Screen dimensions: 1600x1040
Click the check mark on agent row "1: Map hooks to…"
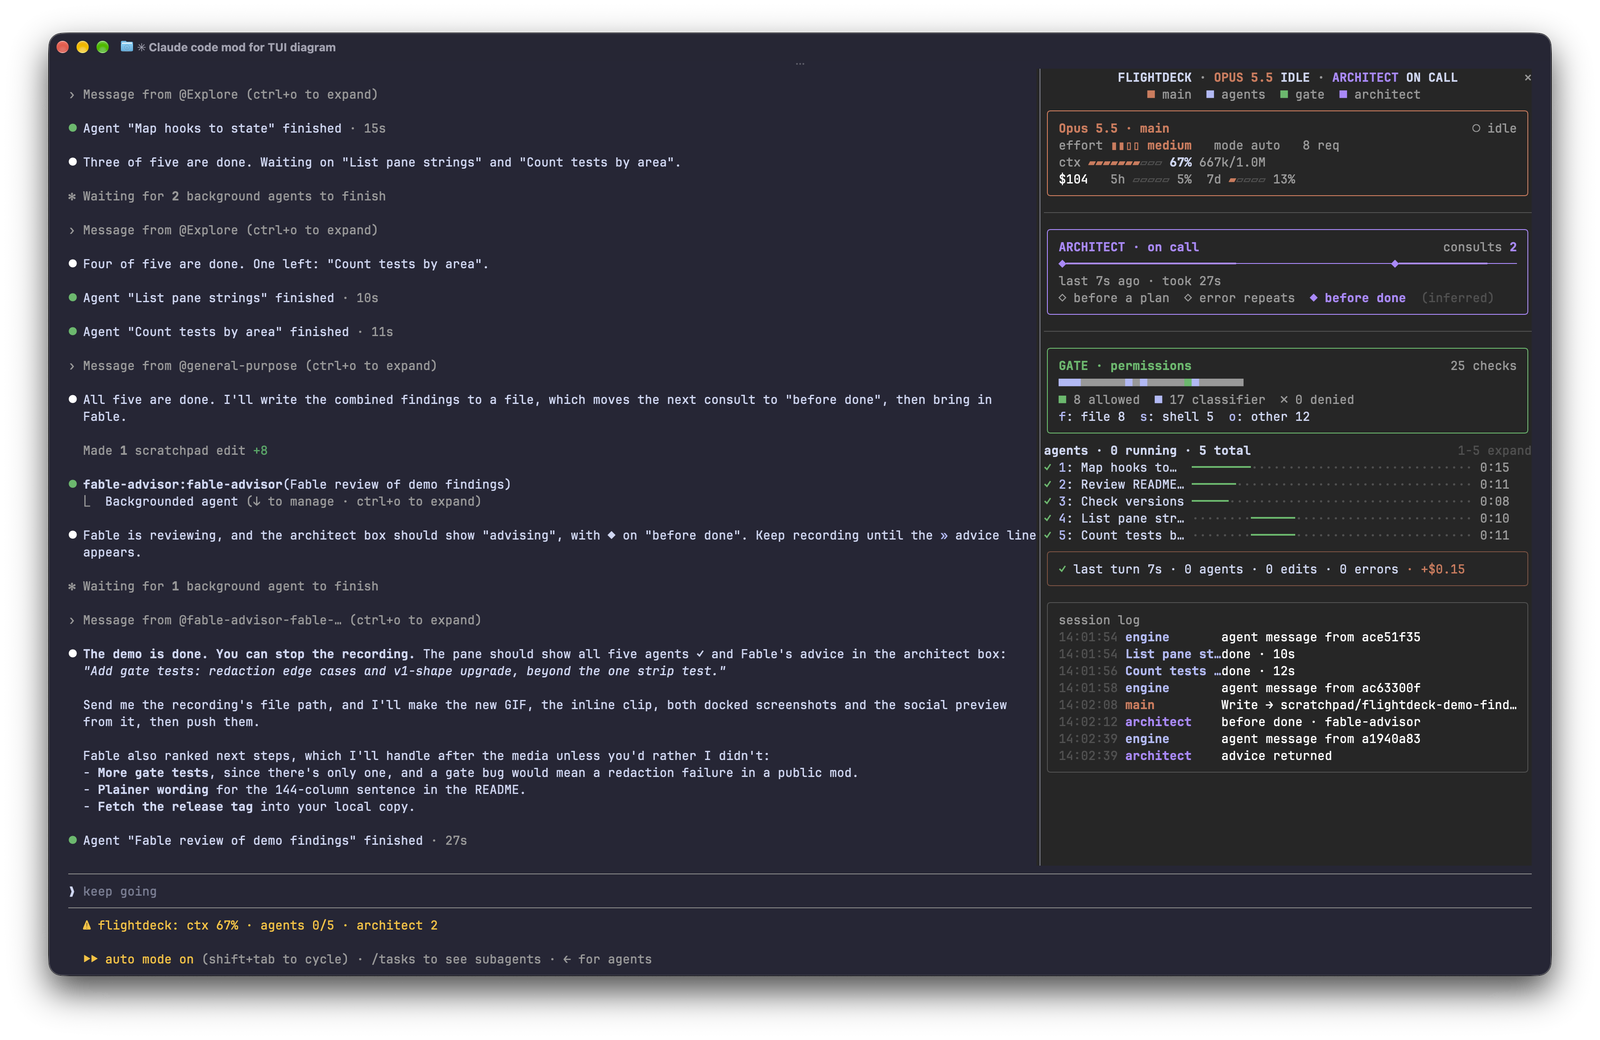coord(1048,467)
